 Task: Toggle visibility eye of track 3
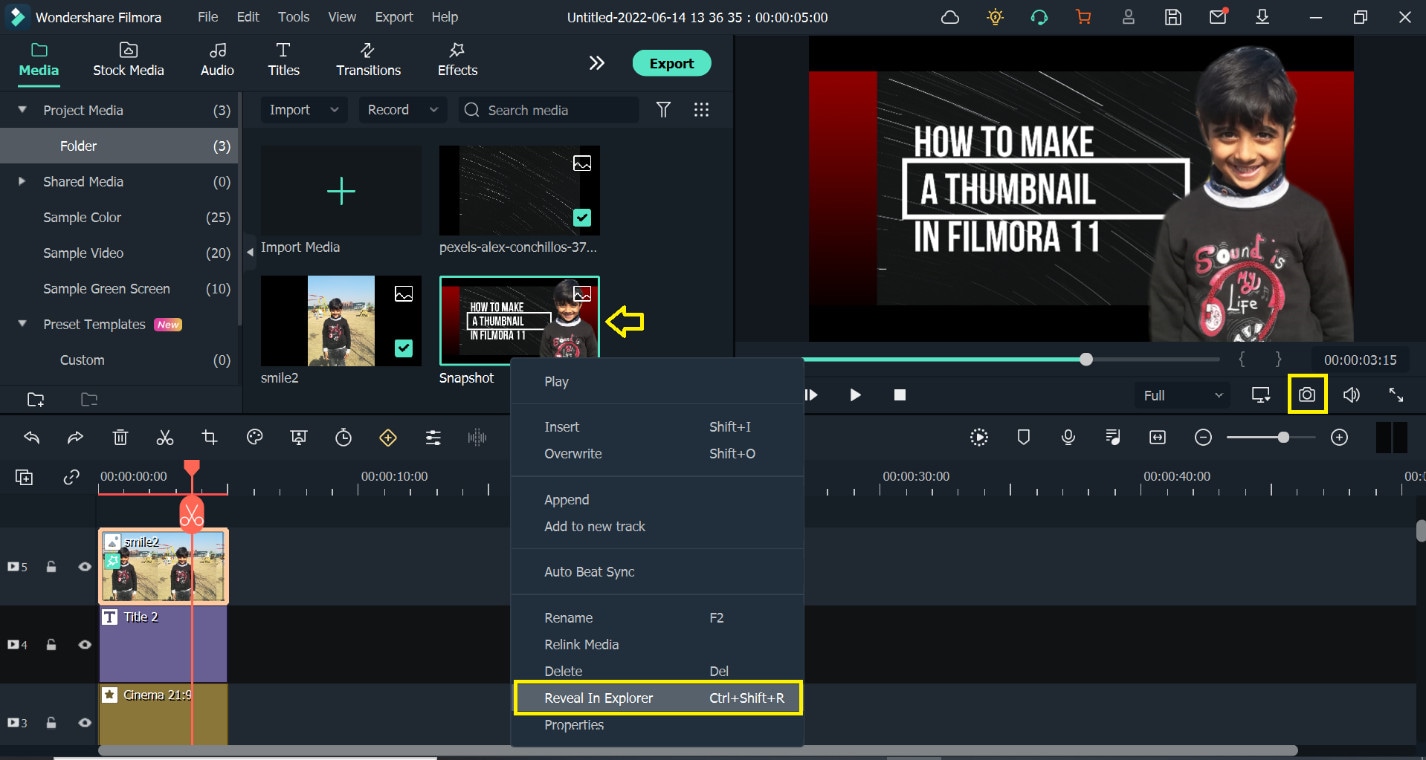coord(85,722)
